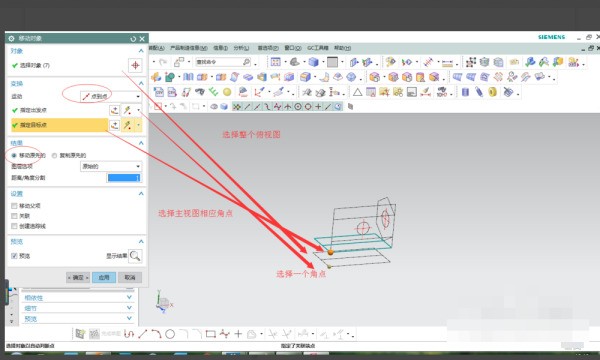600x360 pixels.
Task: Select the rectangle sketch tool in bottom toolbar
Action: (210, 334)
